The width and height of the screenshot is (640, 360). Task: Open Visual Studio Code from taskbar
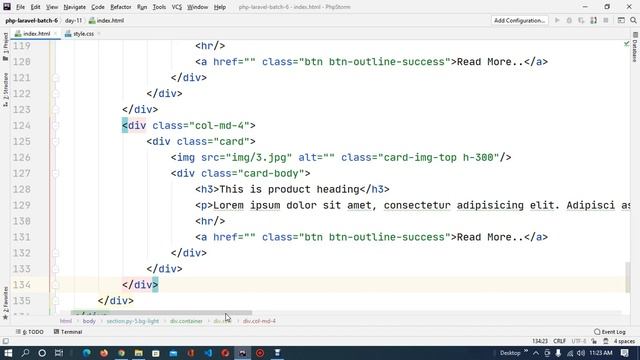pos(208,353)
